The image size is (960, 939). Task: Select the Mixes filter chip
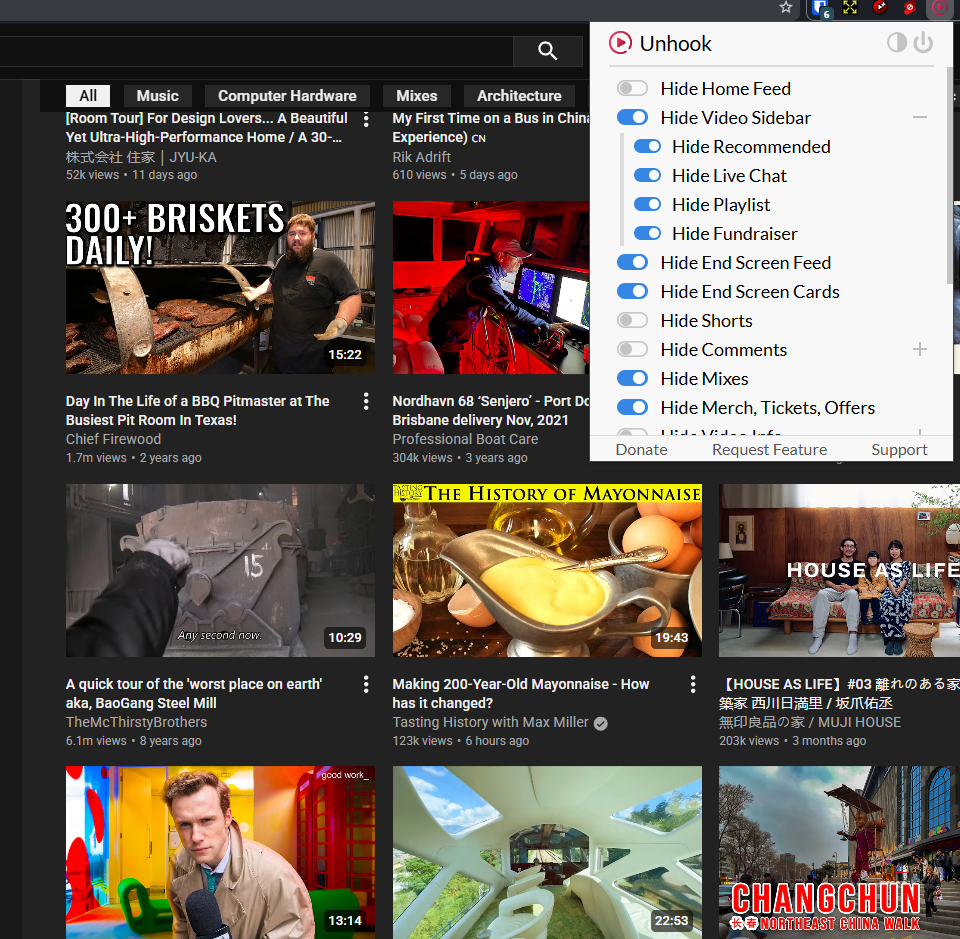(416, 95)
